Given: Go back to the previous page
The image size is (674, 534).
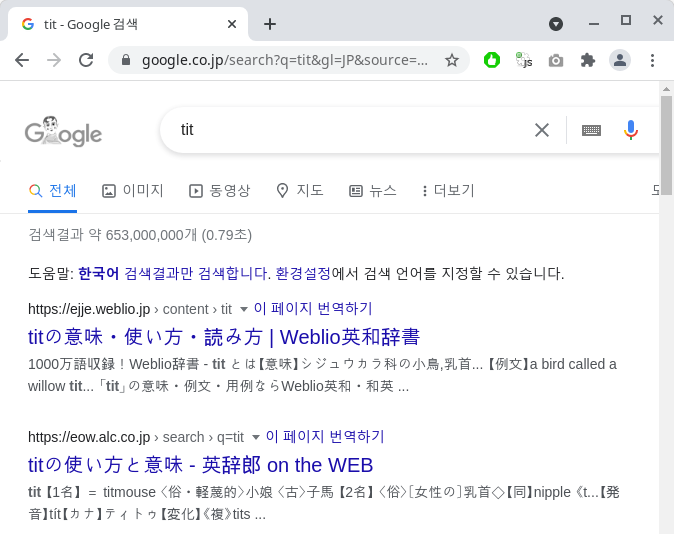Looking at the screenshot, I should 22,60.
